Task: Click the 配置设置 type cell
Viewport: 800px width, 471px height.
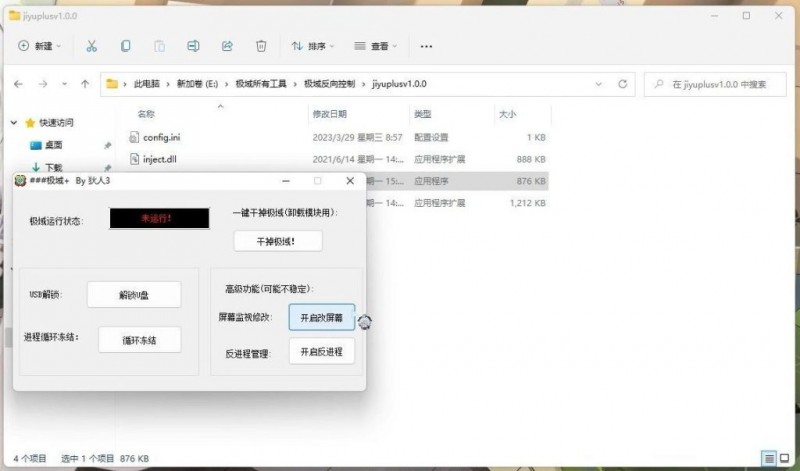Action: point(431,137)
